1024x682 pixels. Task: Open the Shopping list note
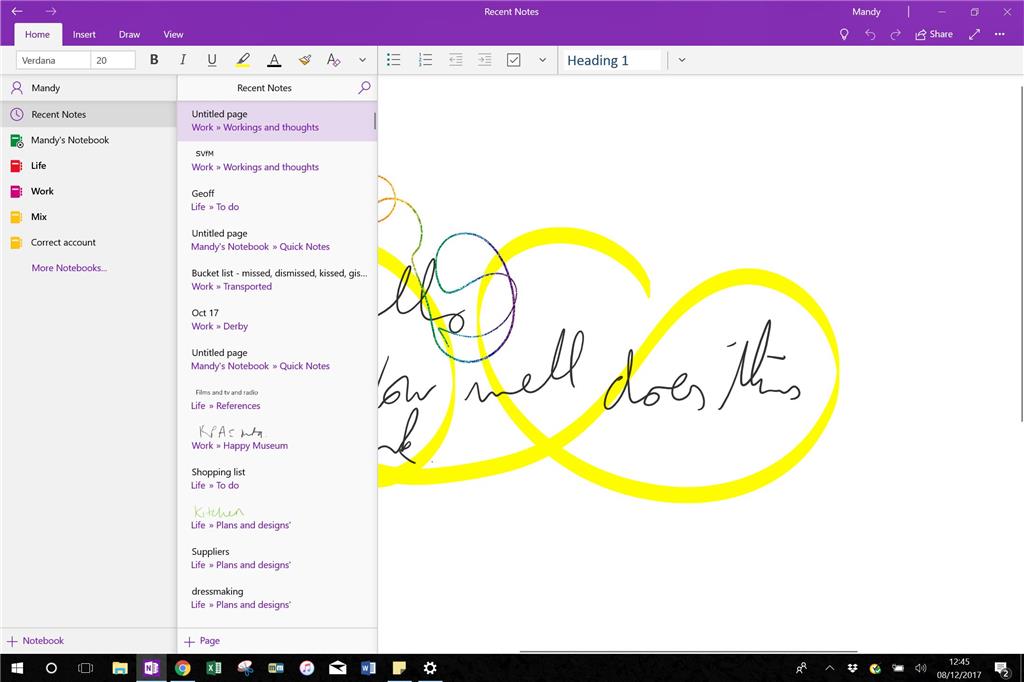click(x=276, y=479)
